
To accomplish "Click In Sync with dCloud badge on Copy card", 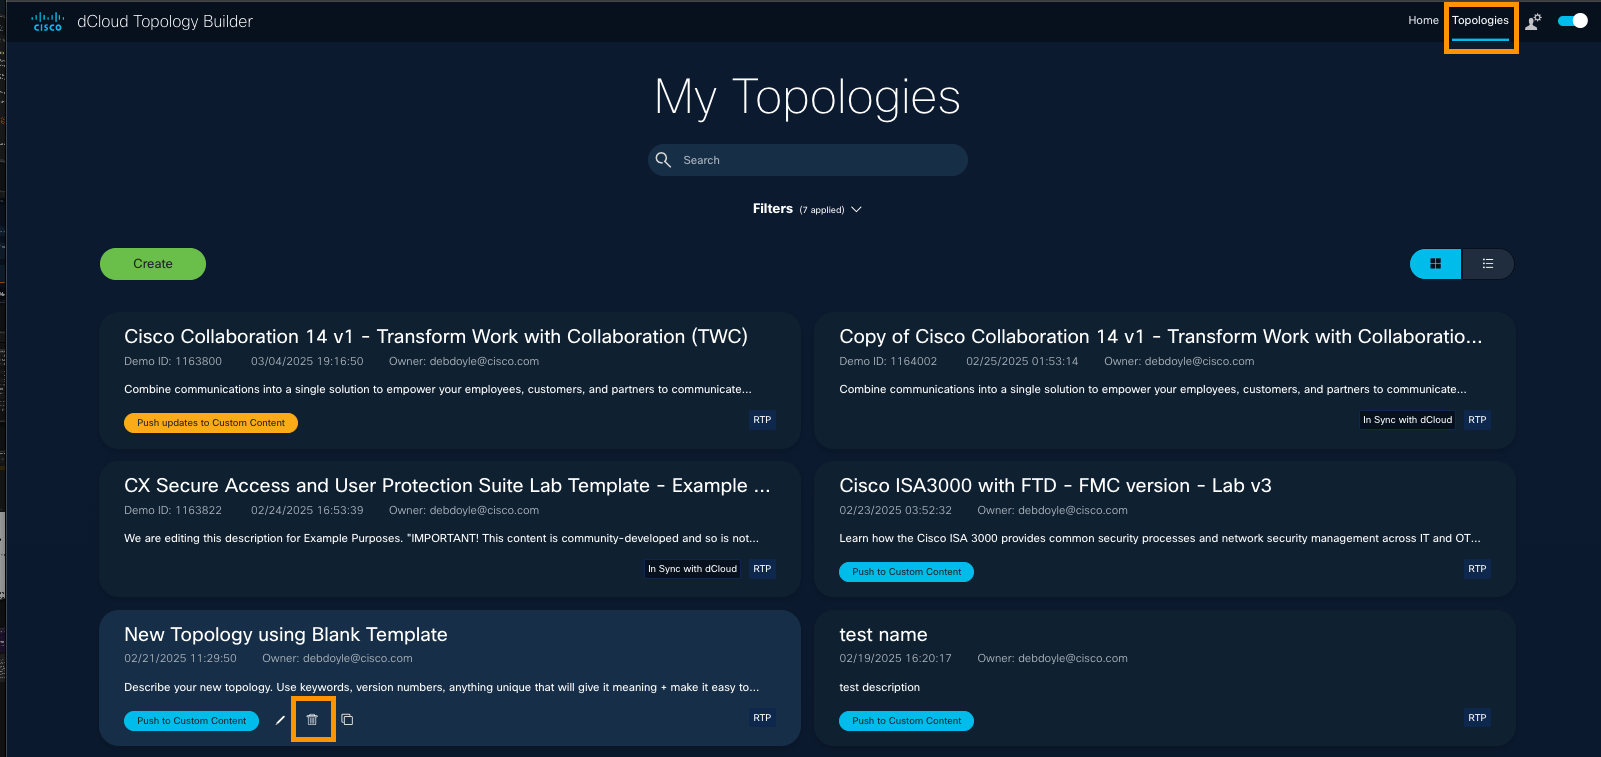I will pyautogui.click(x=1407, y=420).
